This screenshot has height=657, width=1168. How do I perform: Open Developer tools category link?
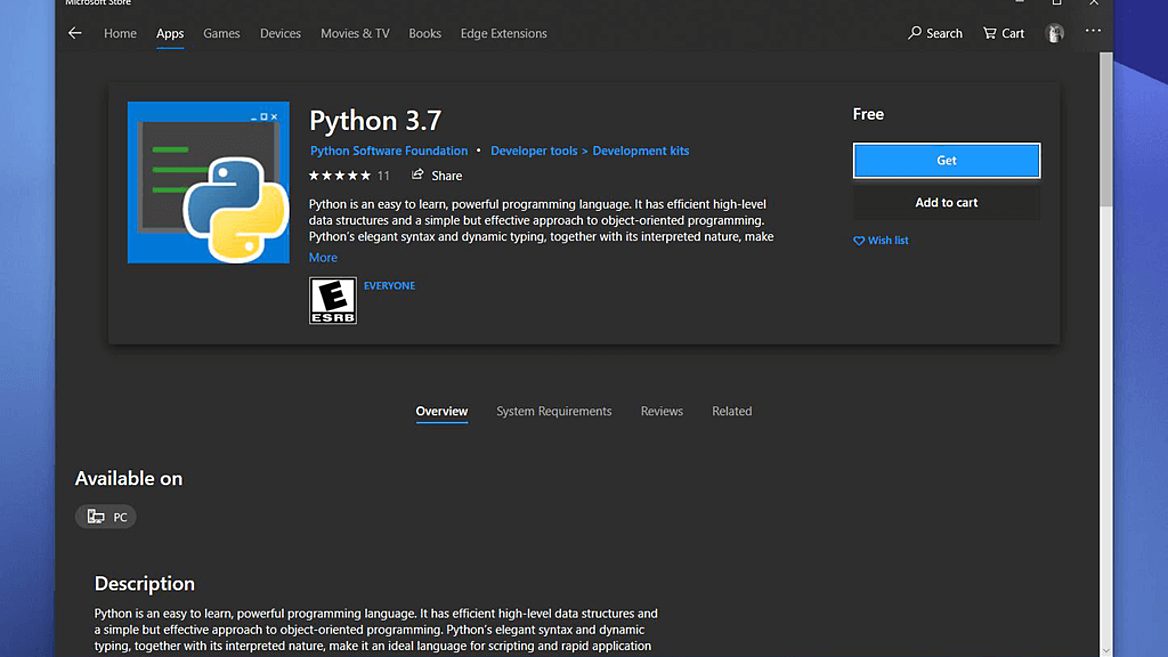click(533, 150)
